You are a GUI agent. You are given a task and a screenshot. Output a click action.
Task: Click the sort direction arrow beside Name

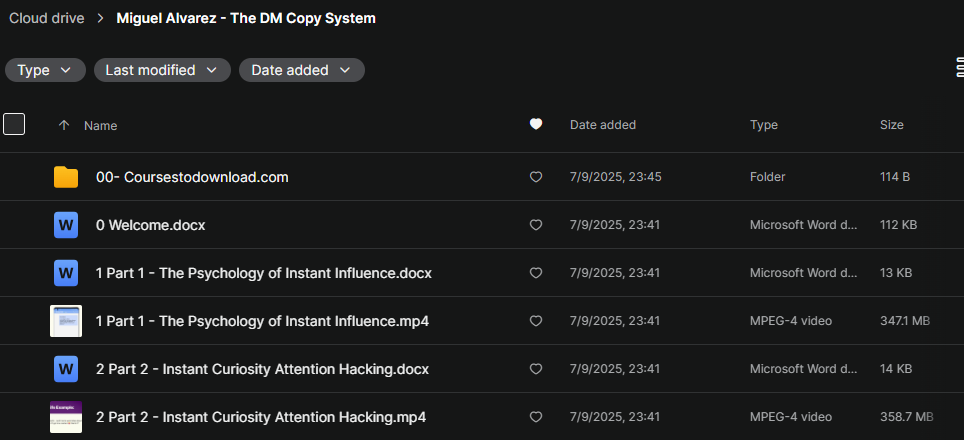coord(63,125)
